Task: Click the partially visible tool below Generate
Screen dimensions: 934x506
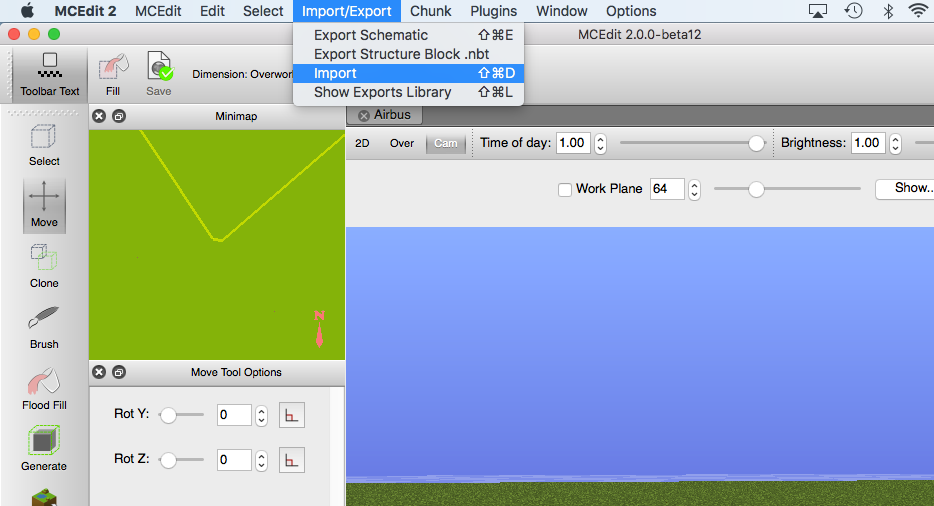Action: pyautogui.click(x=44, y=497)
